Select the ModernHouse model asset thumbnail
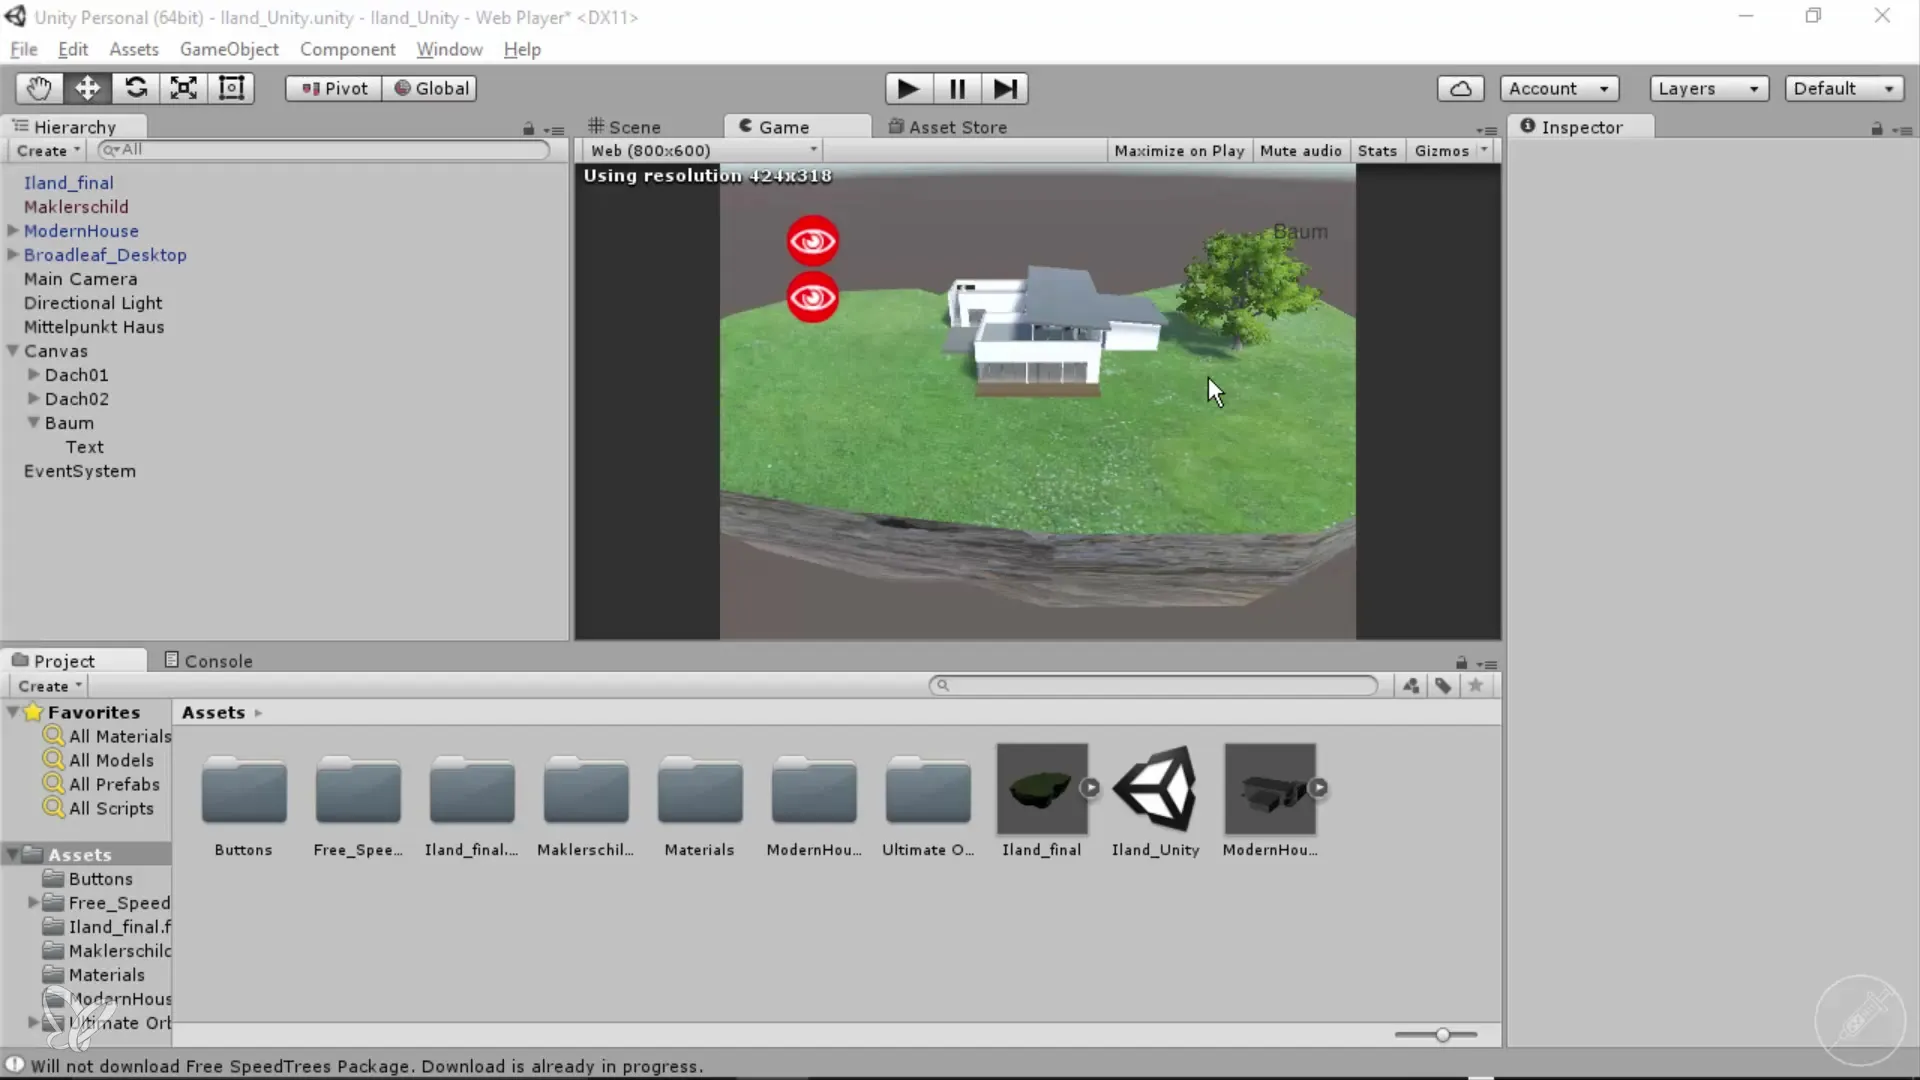Screen dimensions: 1920x1080 (1270, 788)
